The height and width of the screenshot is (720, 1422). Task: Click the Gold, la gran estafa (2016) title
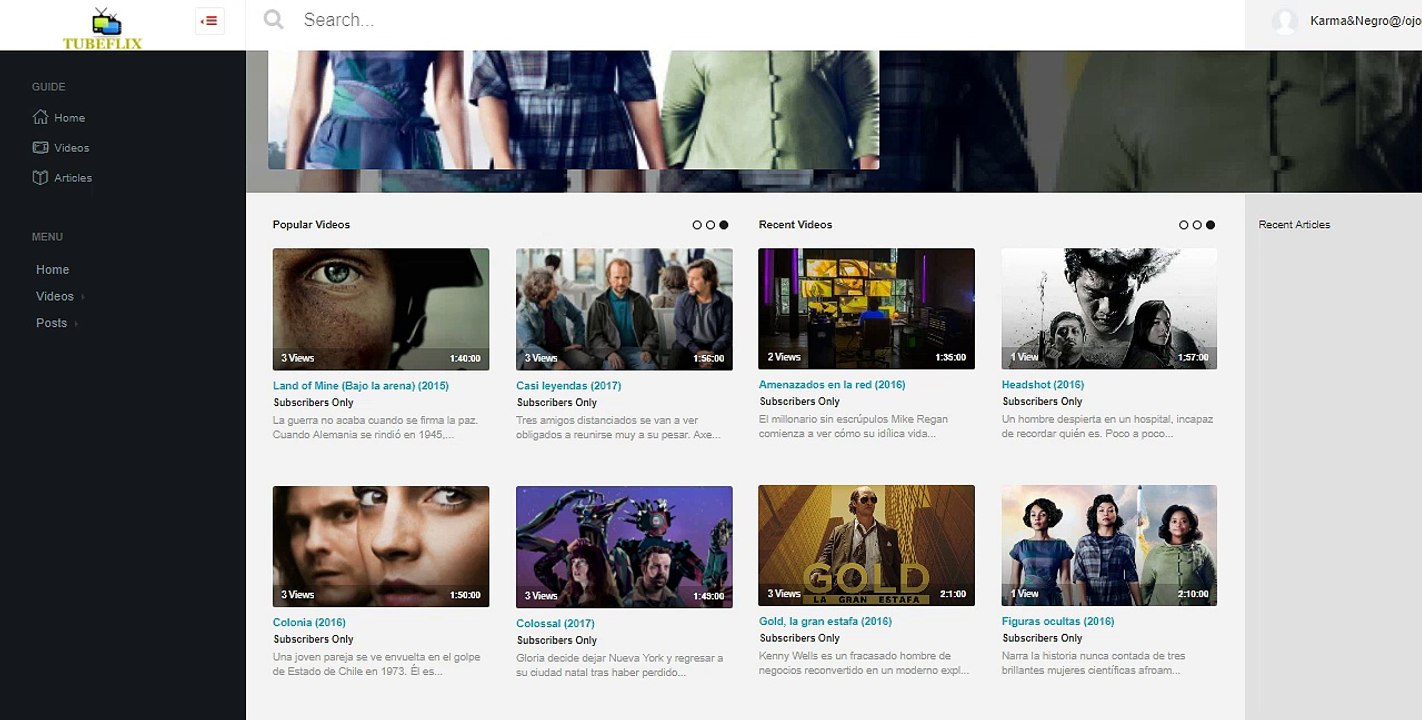pos(825,622)
